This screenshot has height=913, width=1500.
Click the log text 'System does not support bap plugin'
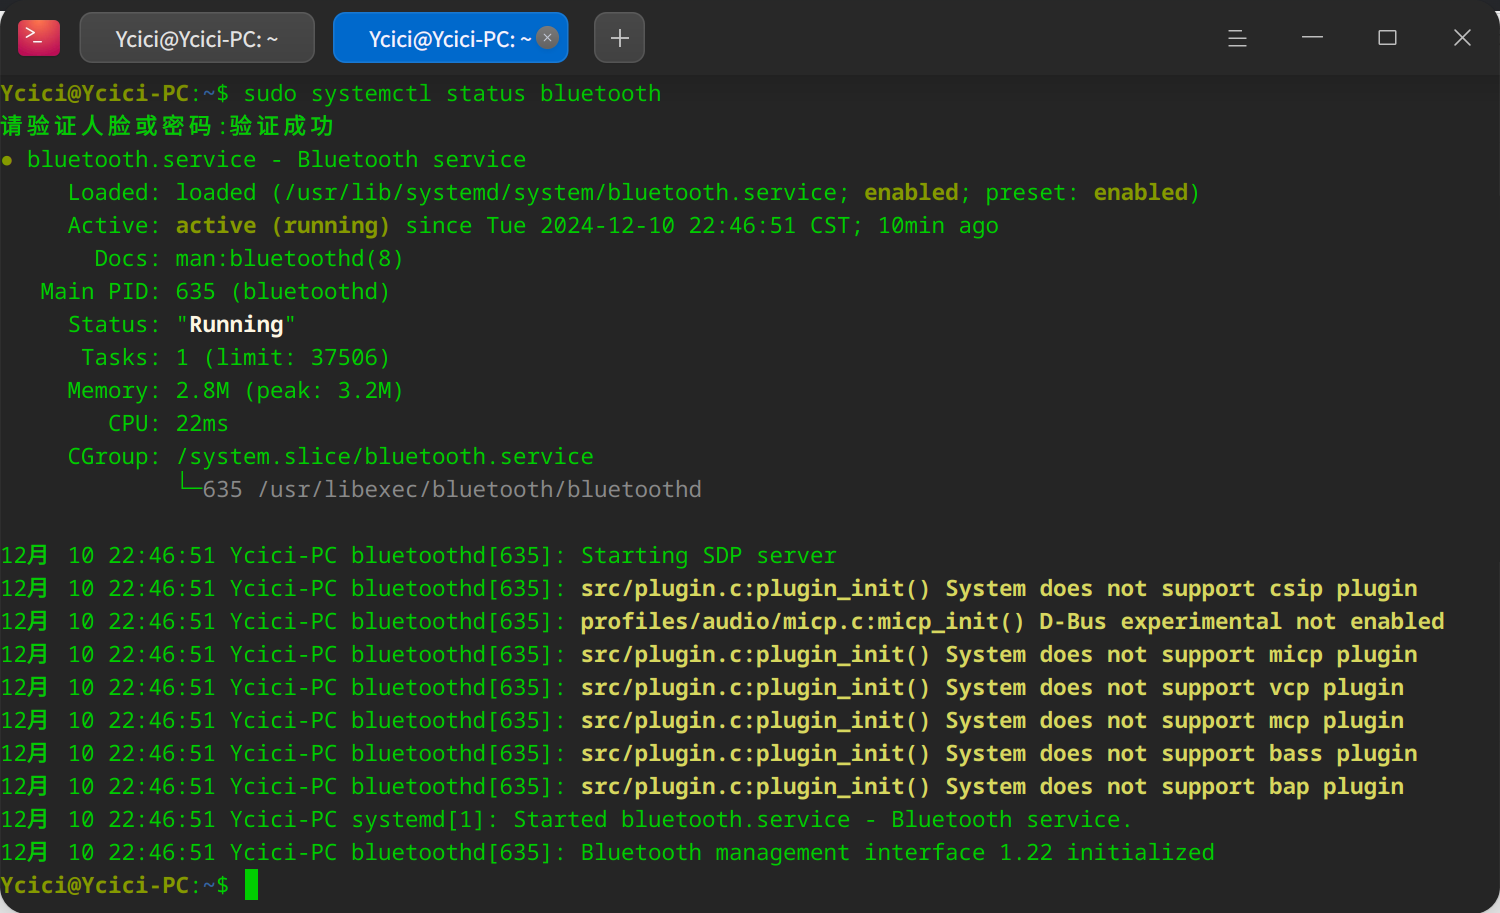coord(1174,787)
